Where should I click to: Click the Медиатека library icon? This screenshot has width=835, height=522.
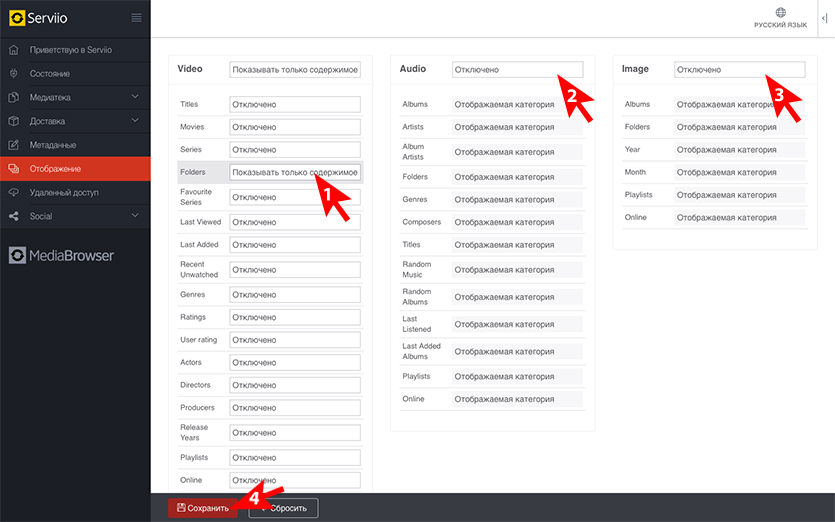tap(14, 97)
